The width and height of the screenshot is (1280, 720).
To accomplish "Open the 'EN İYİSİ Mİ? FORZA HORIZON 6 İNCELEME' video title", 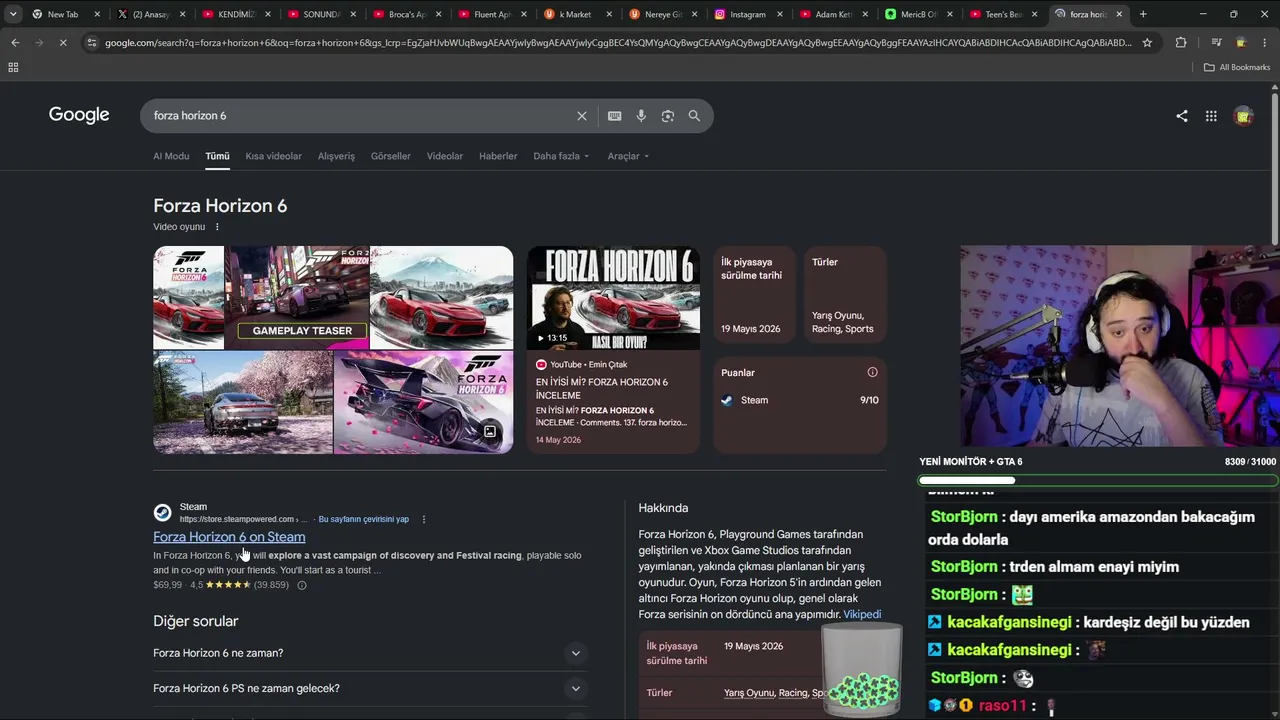I will [x=602, y=388].
